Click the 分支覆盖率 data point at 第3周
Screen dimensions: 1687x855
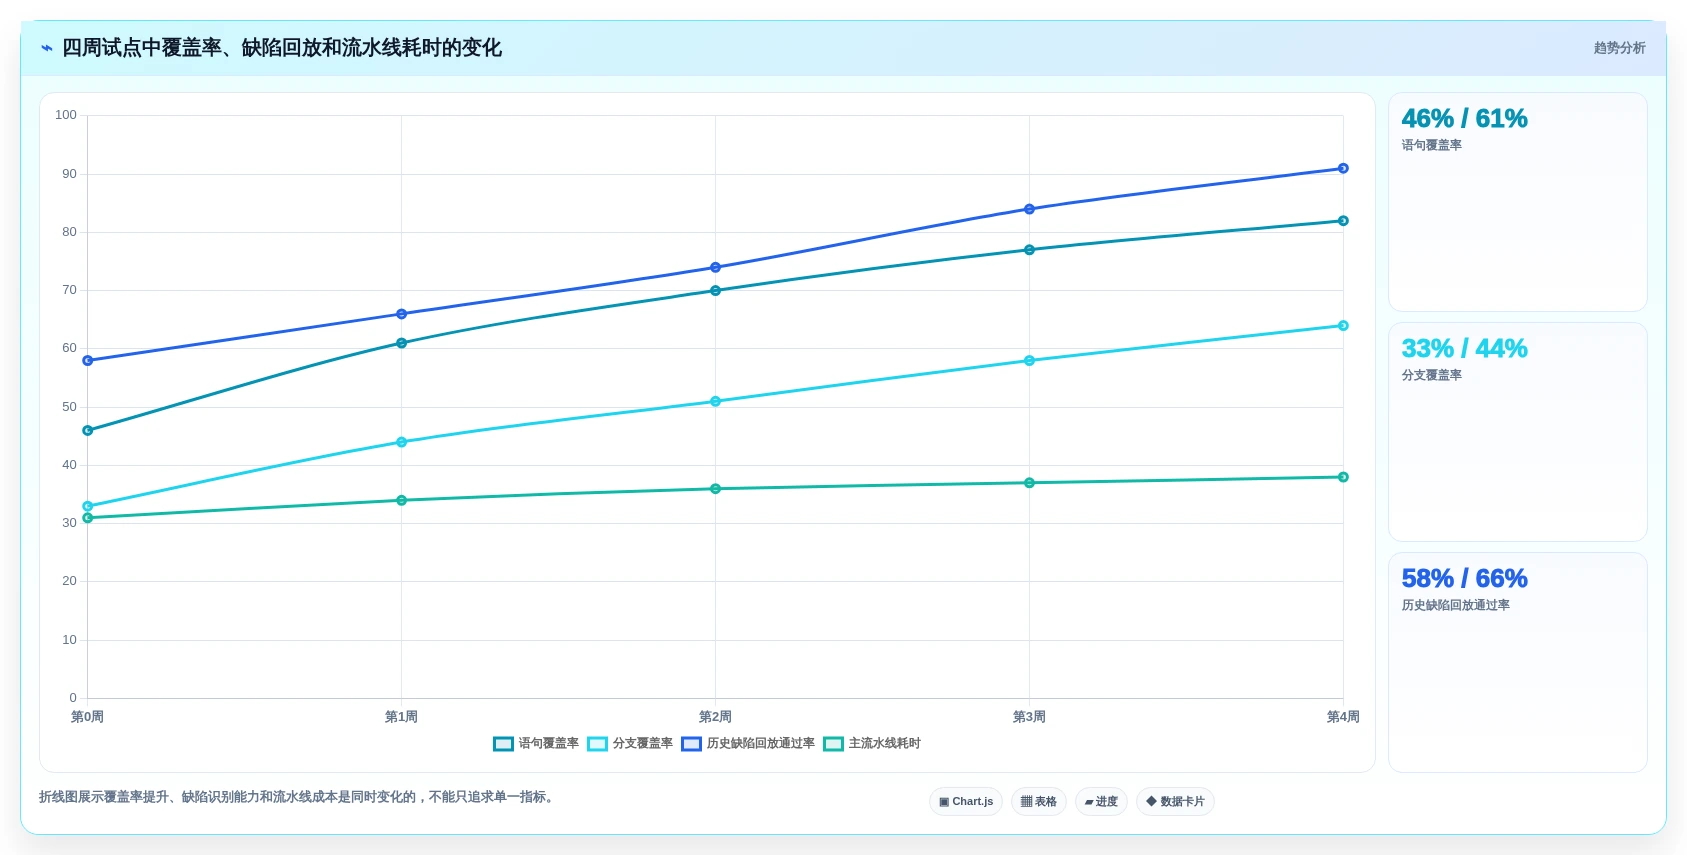[x=1029, y=361]
